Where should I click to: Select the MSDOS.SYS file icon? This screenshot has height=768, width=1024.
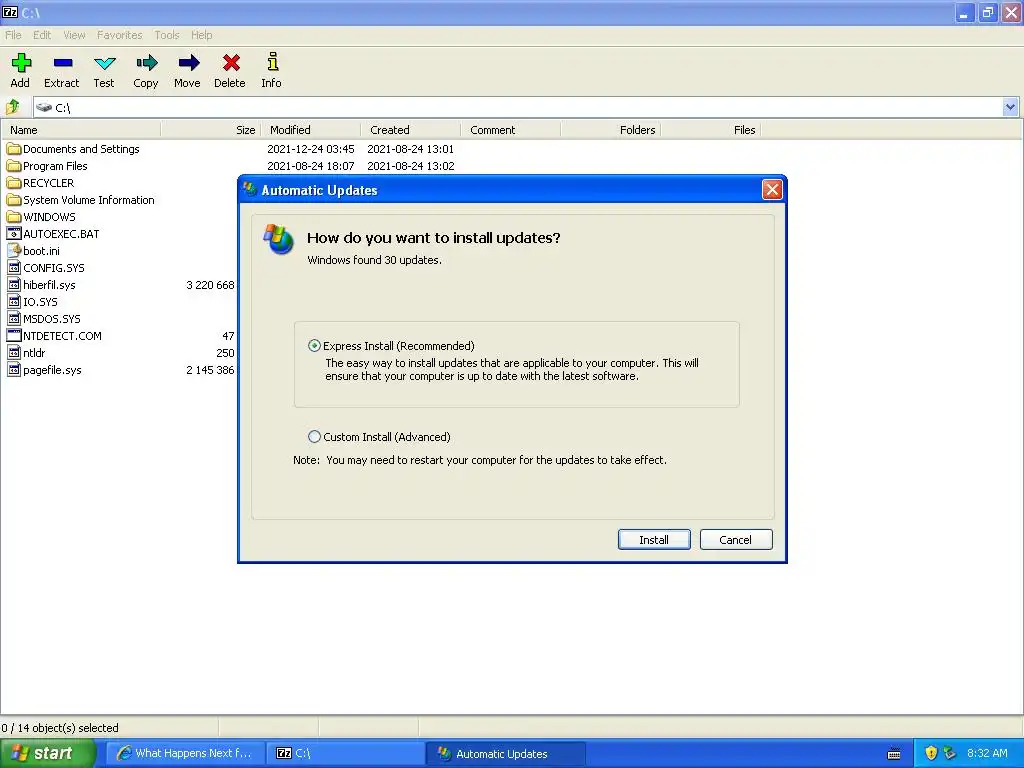(x=14, y=319)
